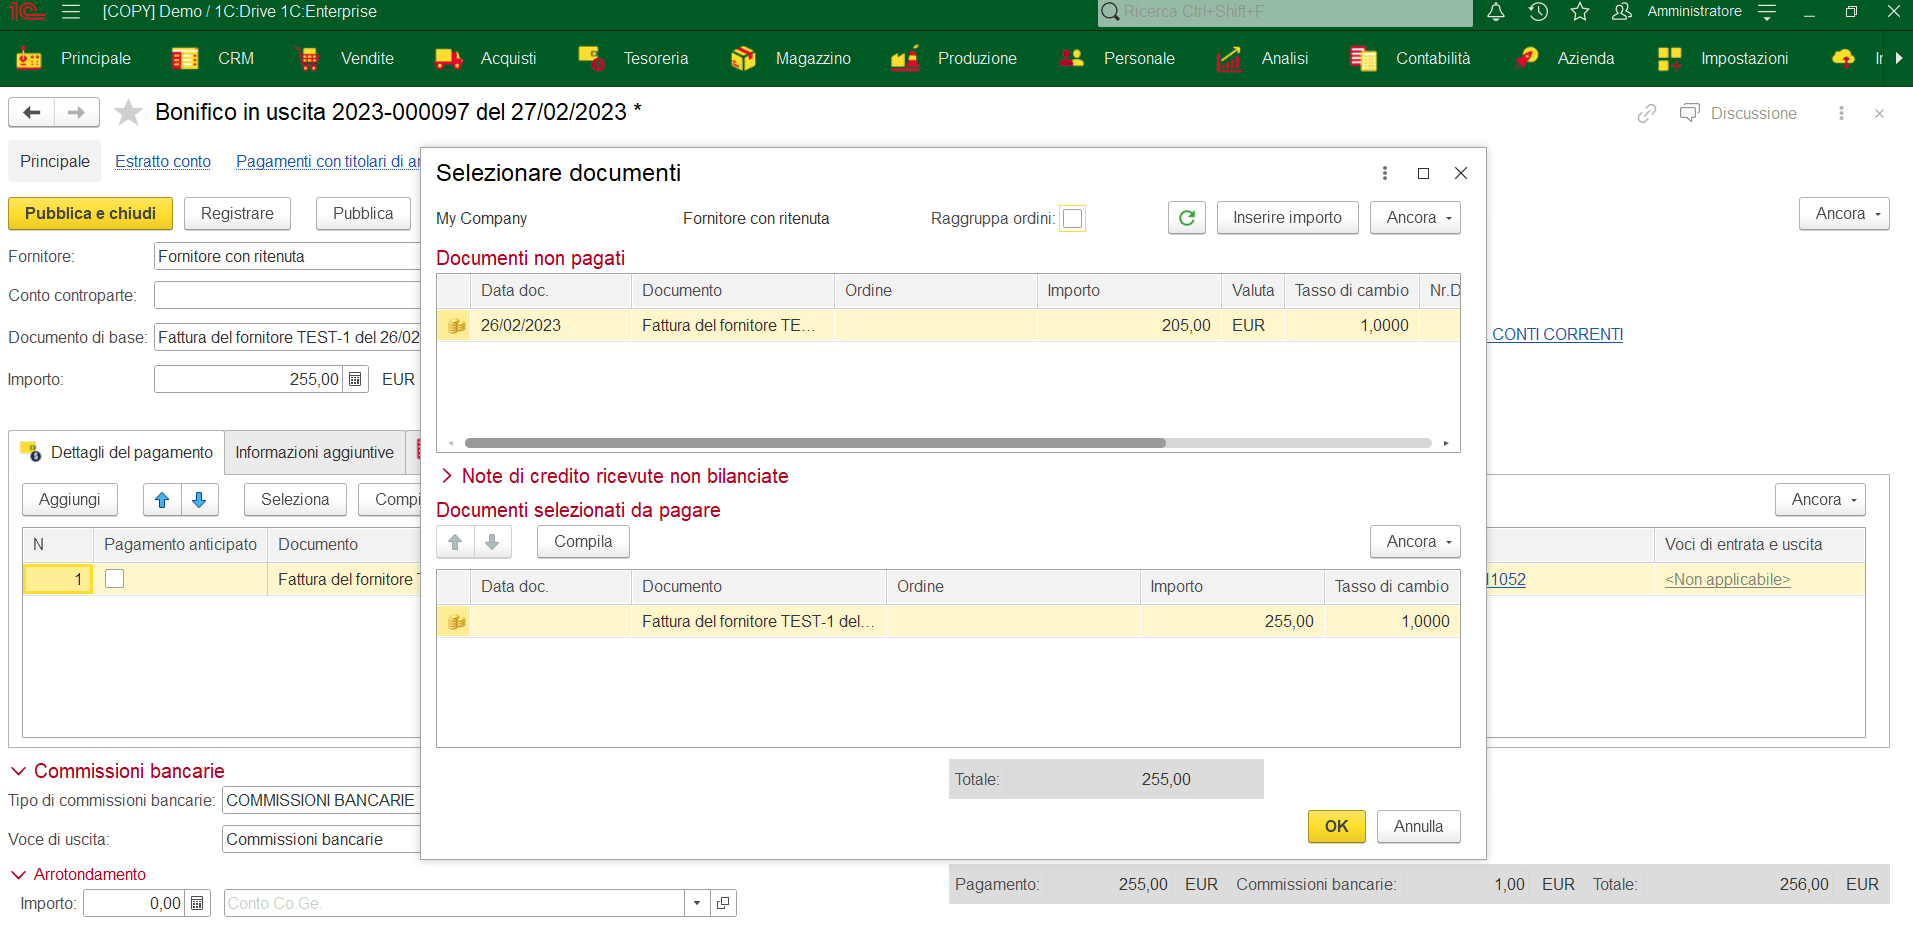Move payment row up in details
Viewport: 1913px width, 931px height.
point(162,499)
